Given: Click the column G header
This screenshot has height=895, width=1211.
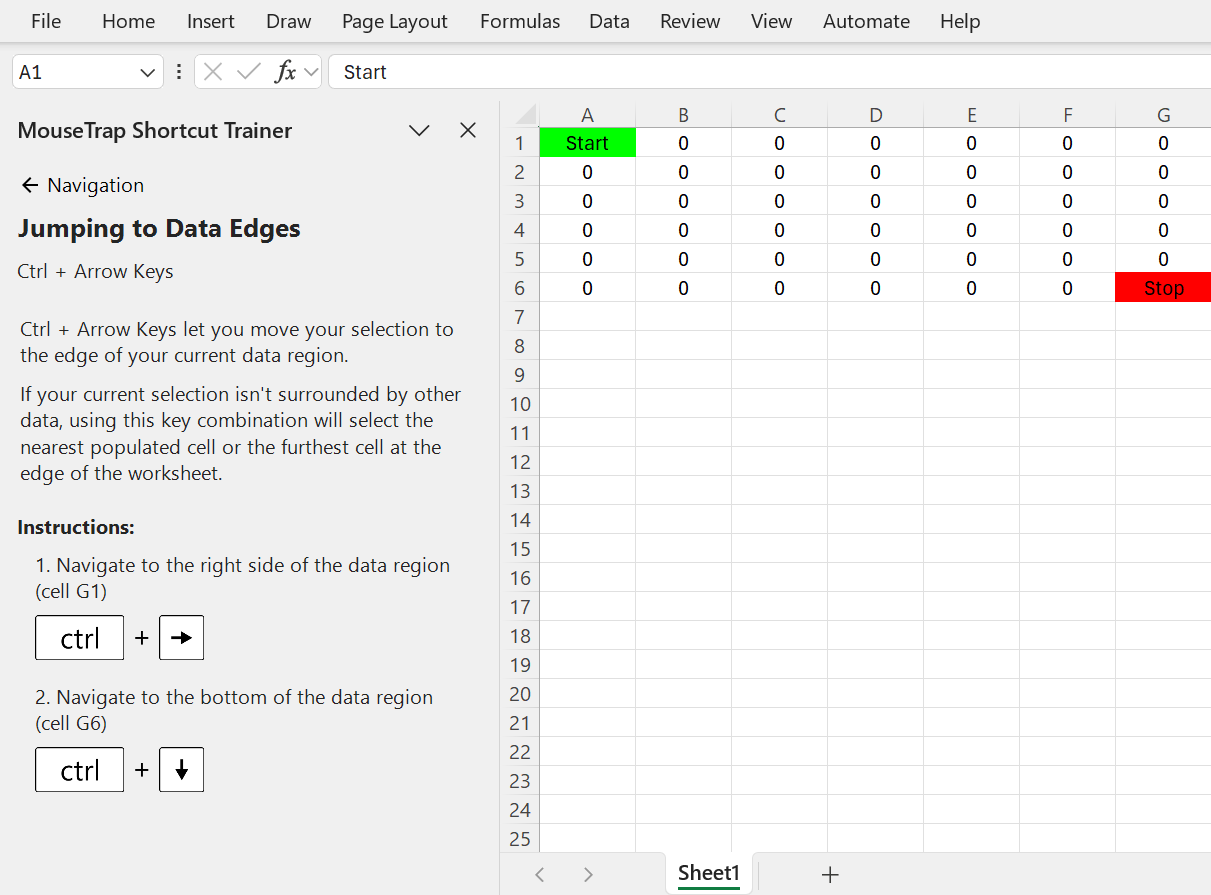Looking at the screenshot, I should (x=1162, y=114).
